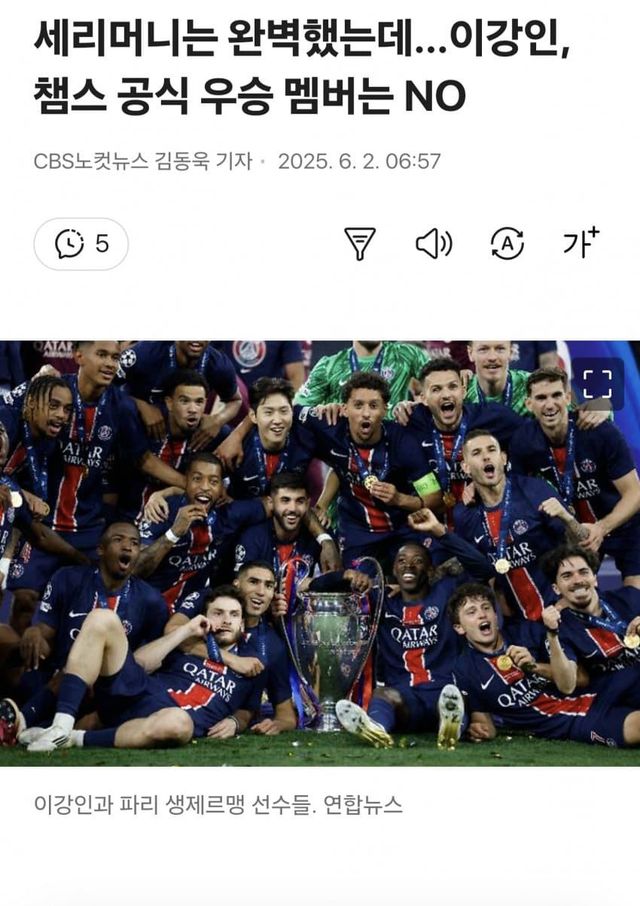Tap the clock speech-bubble icon
Viewport: 640px width, 906px height.
tap(70, 244)
